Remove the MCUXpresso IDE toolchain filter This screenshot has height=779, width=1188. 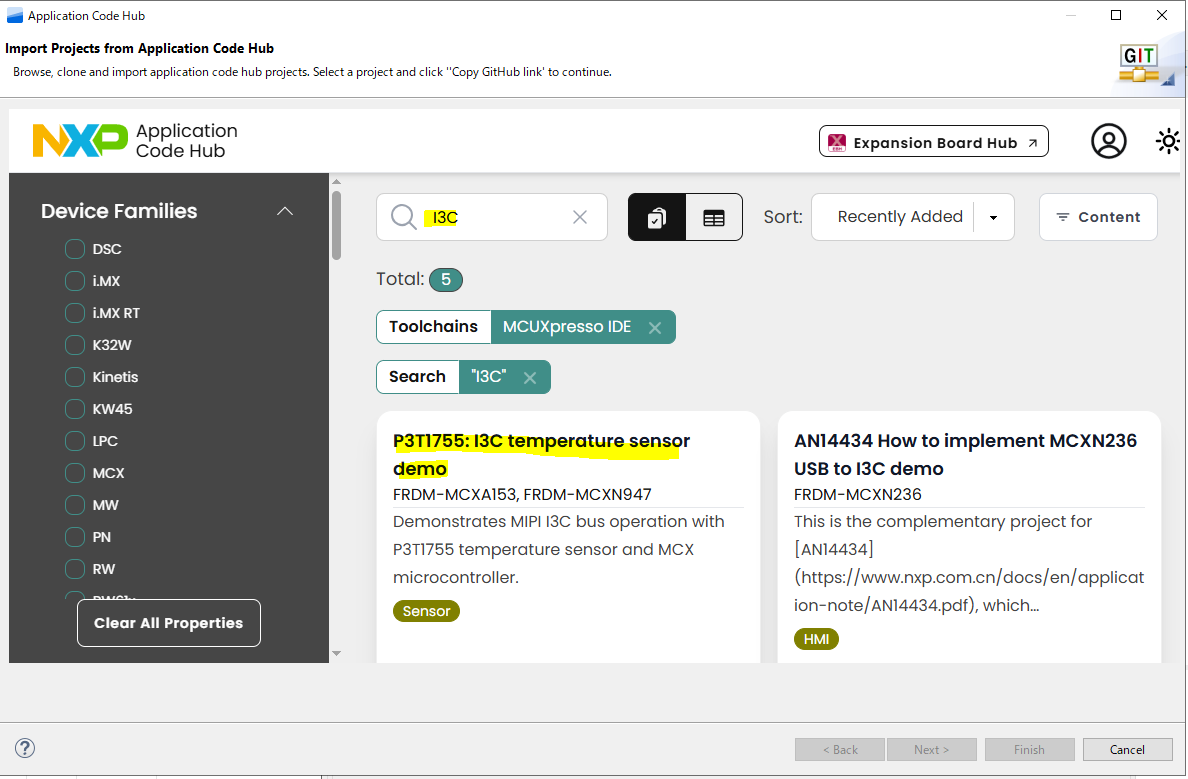(x=655, y=327)
